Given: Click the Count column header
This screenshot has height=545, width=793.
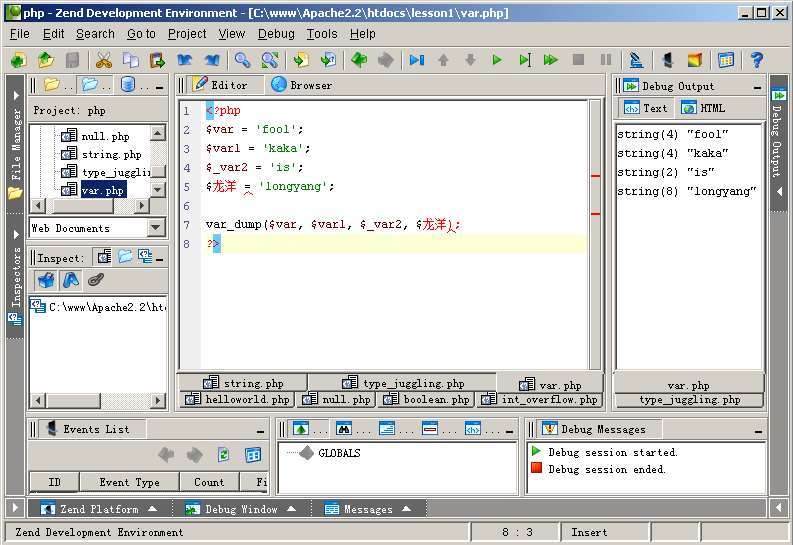Looking at the screenshot, I should pos(209,482).
